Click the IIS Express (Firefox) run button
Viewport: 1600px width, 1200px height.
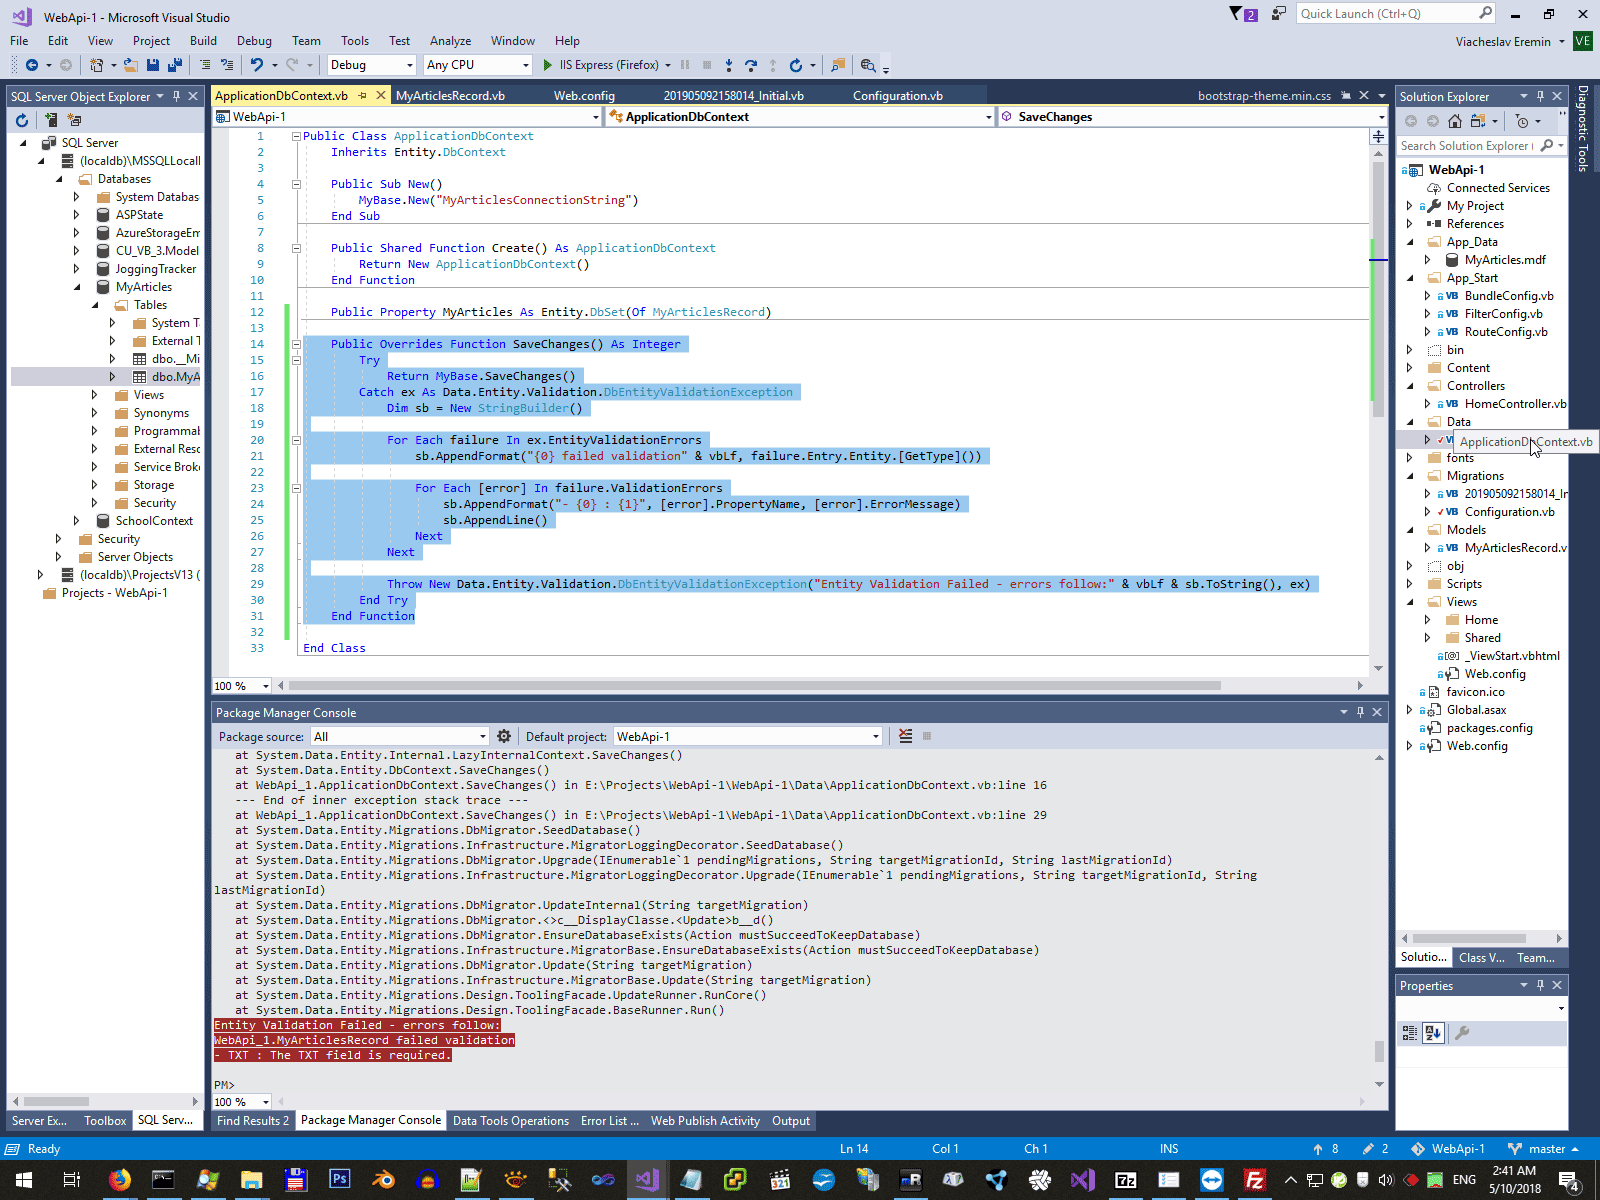[x=608, y=65]
